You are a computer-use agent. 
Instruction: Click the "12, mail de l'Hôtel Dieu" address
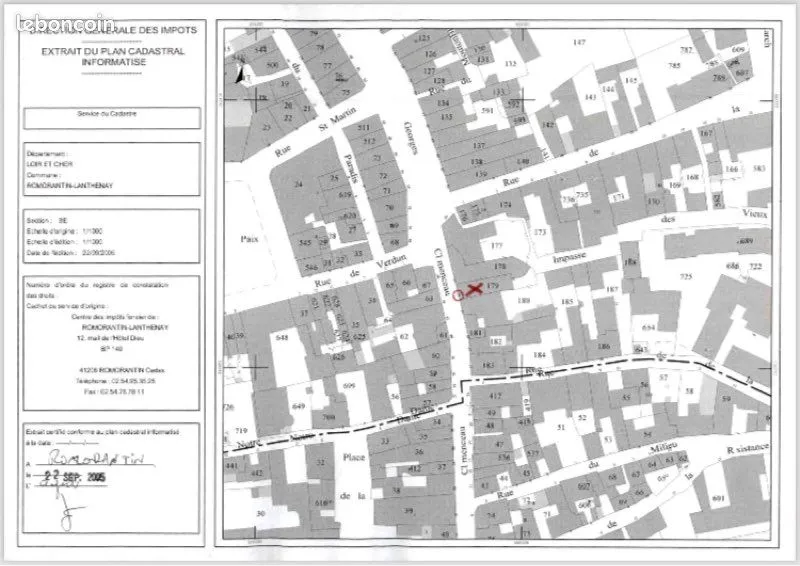click(x=110, y=338)
